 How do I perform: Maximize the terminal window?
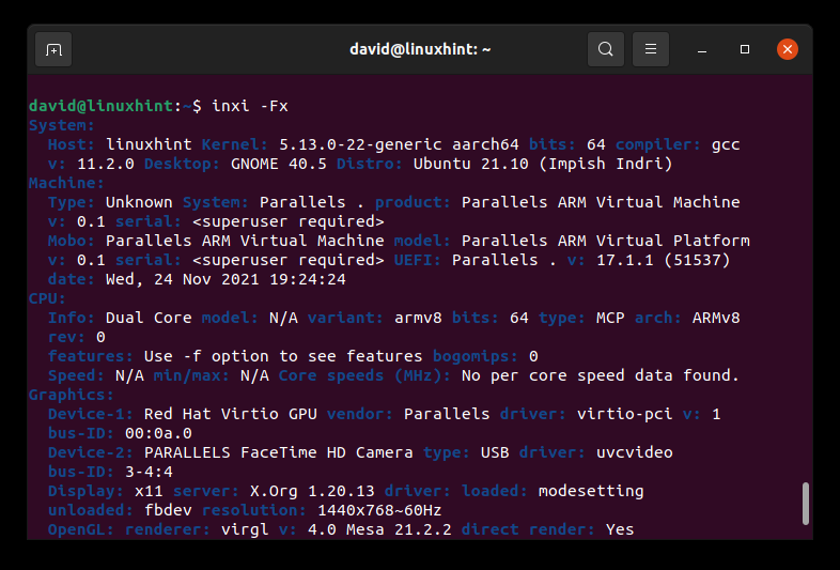(x=744, y=49)
